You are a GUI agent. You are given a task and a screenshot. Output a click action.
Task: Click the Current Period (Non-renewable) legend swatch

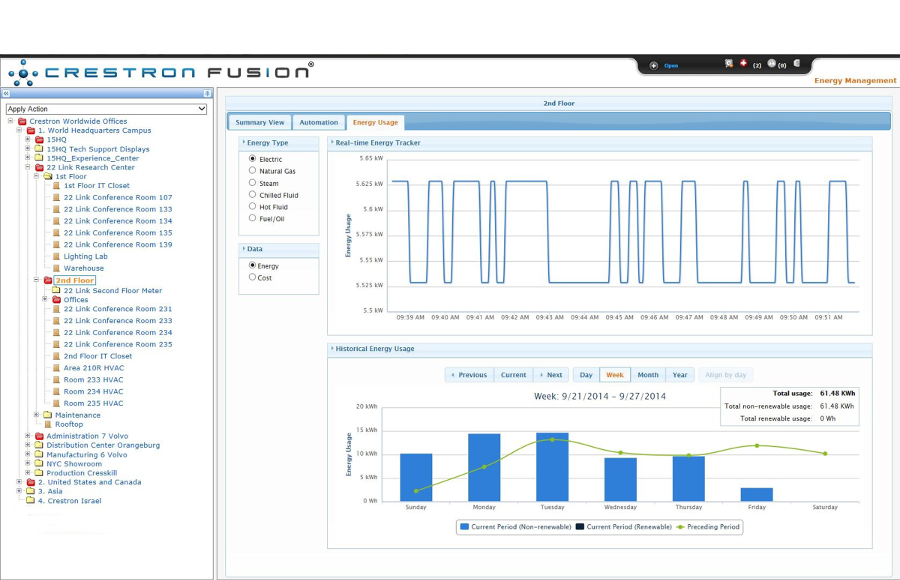464,527
